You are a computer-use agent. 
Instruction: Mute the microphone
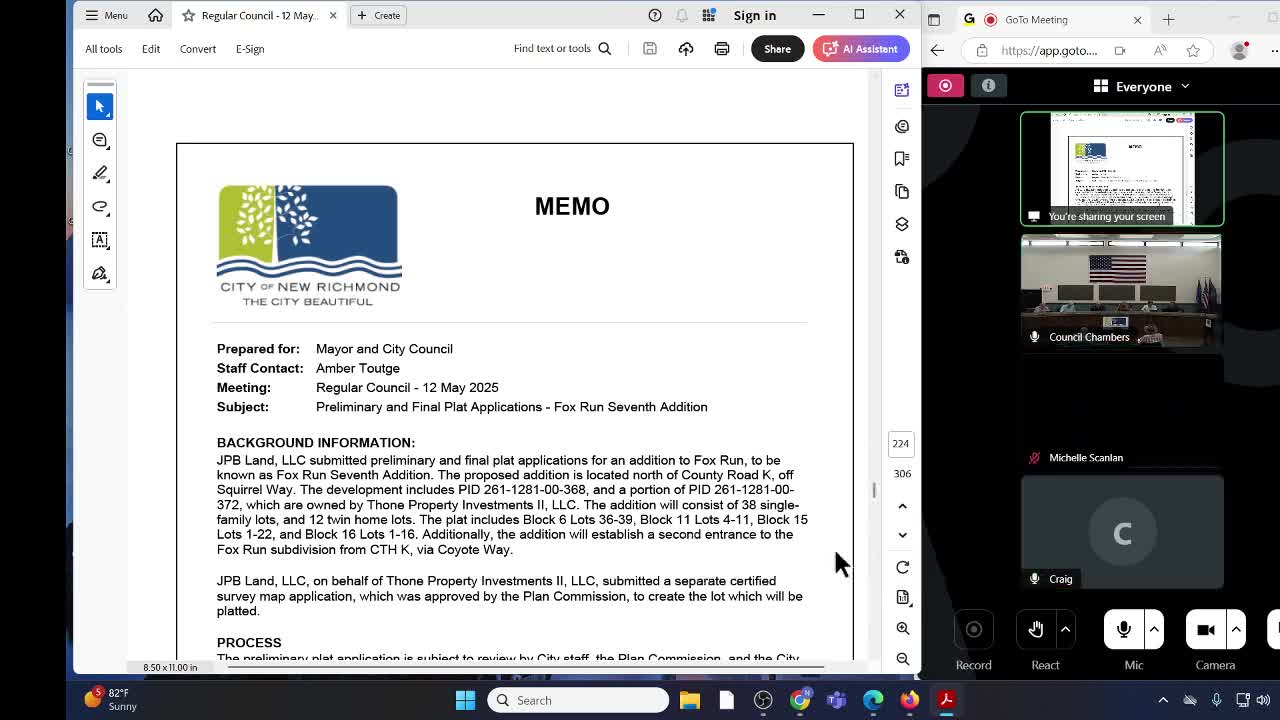[1124, 629]
